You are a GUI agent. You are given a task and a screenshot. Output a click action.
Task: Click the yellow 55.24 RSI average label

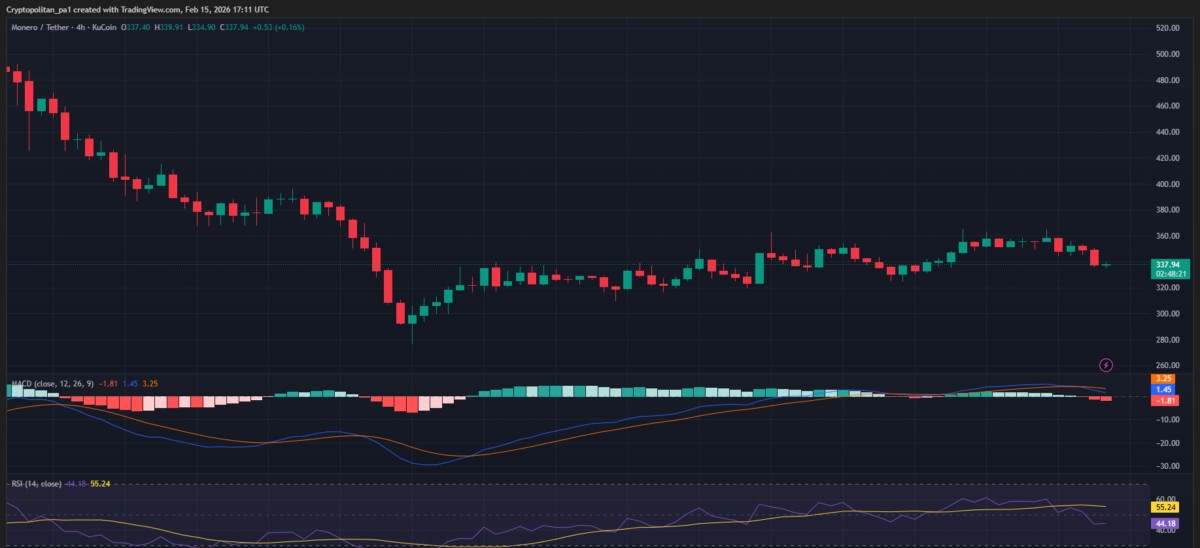tap(1165, 507)
